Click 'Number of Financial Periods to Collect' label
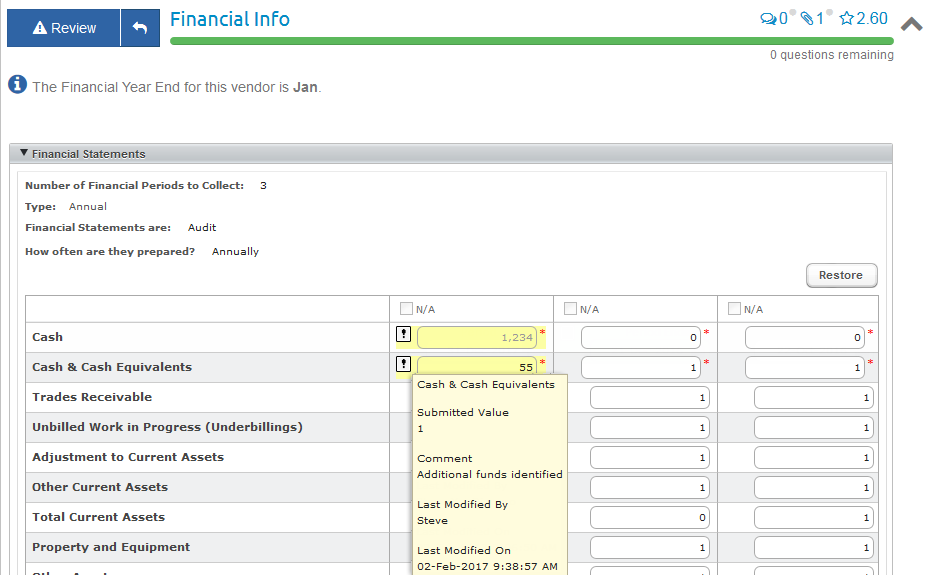Image resolution: width=930 pixels, height=575 pixels. pos(135,186)
